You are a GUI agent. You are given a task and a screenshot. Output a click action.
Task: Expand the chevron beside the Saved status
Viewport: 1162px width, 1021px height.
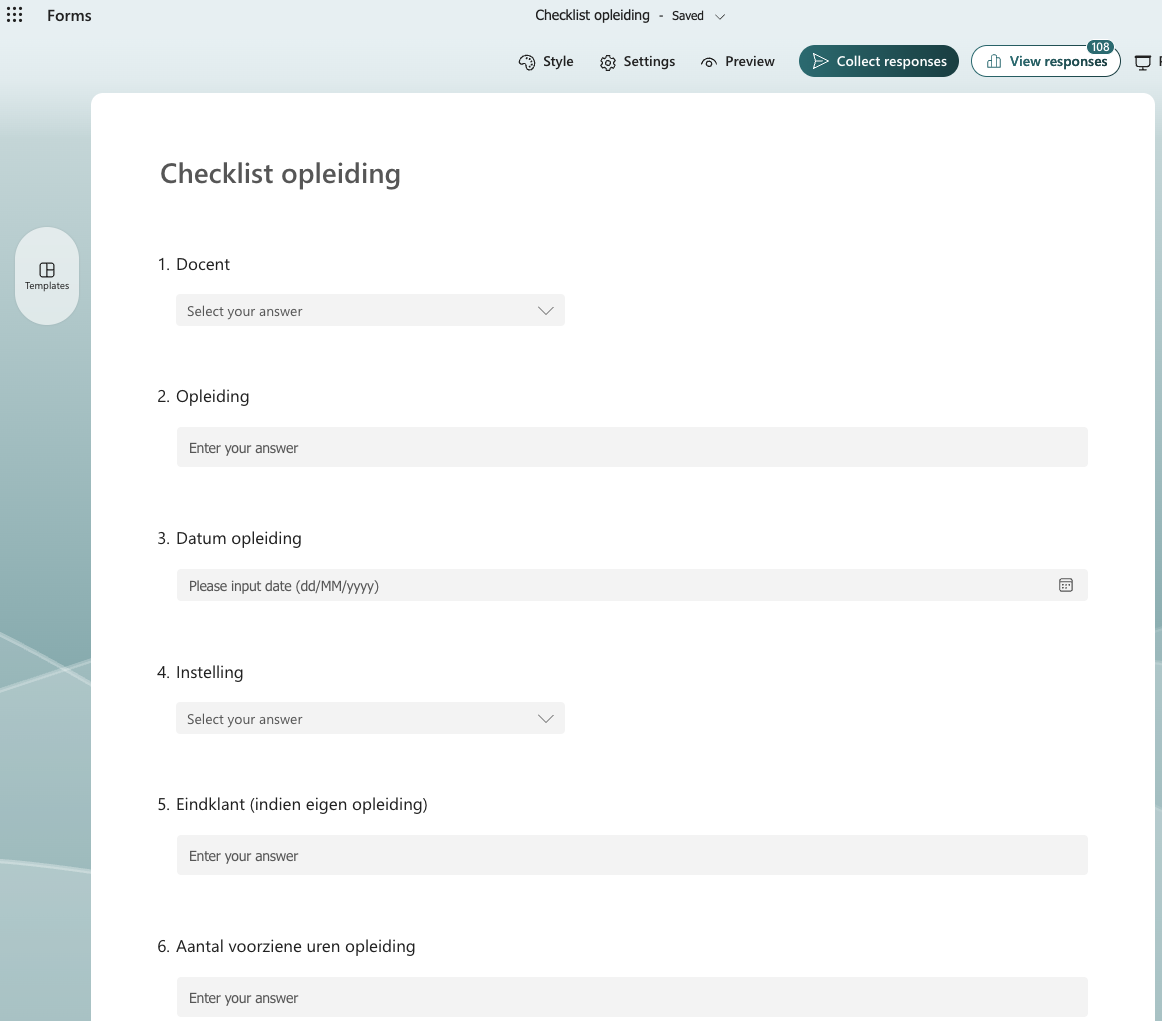click(720, 16)
